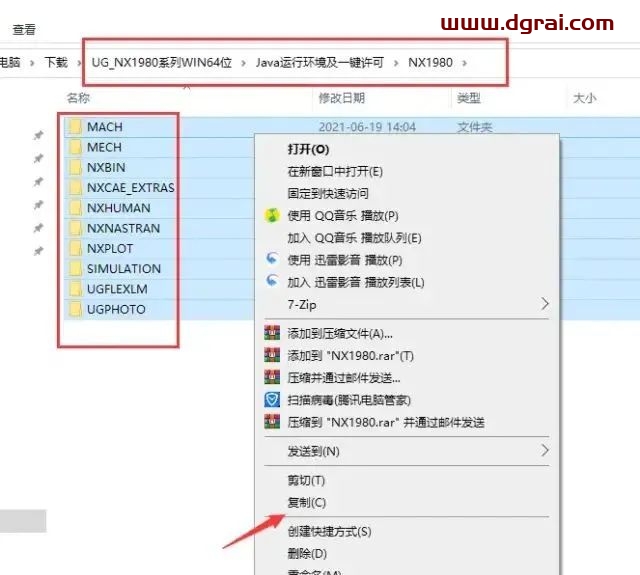
Task: Click the 文件夹 type cell for MACH
Action: click(475, 127)
